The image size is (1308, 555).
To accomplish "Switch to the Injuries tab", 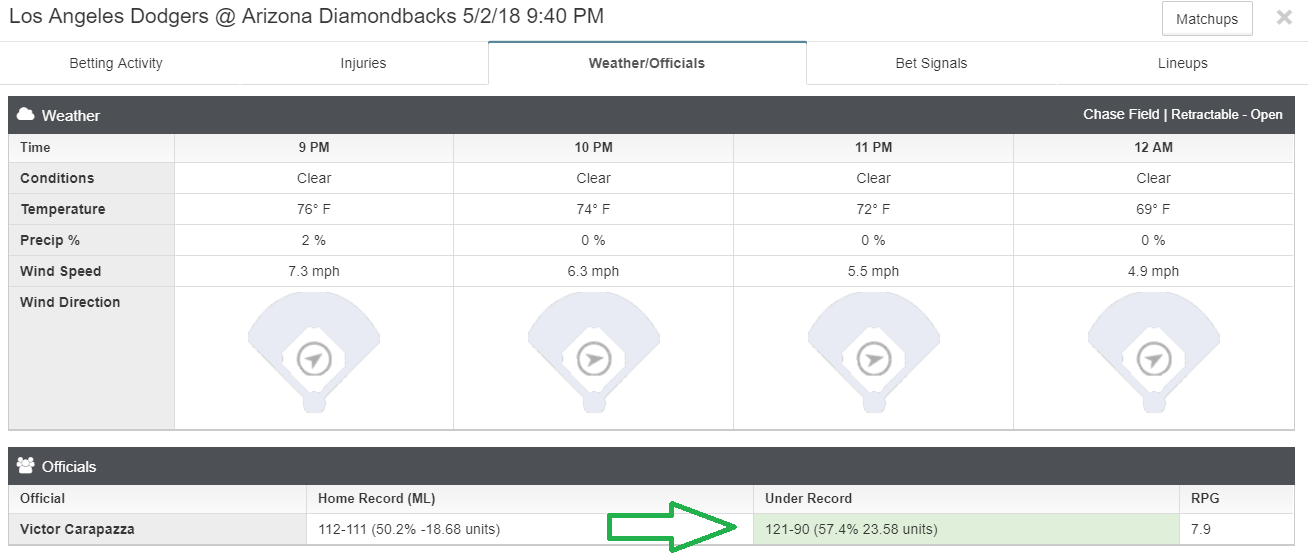I will coord(363,63).
